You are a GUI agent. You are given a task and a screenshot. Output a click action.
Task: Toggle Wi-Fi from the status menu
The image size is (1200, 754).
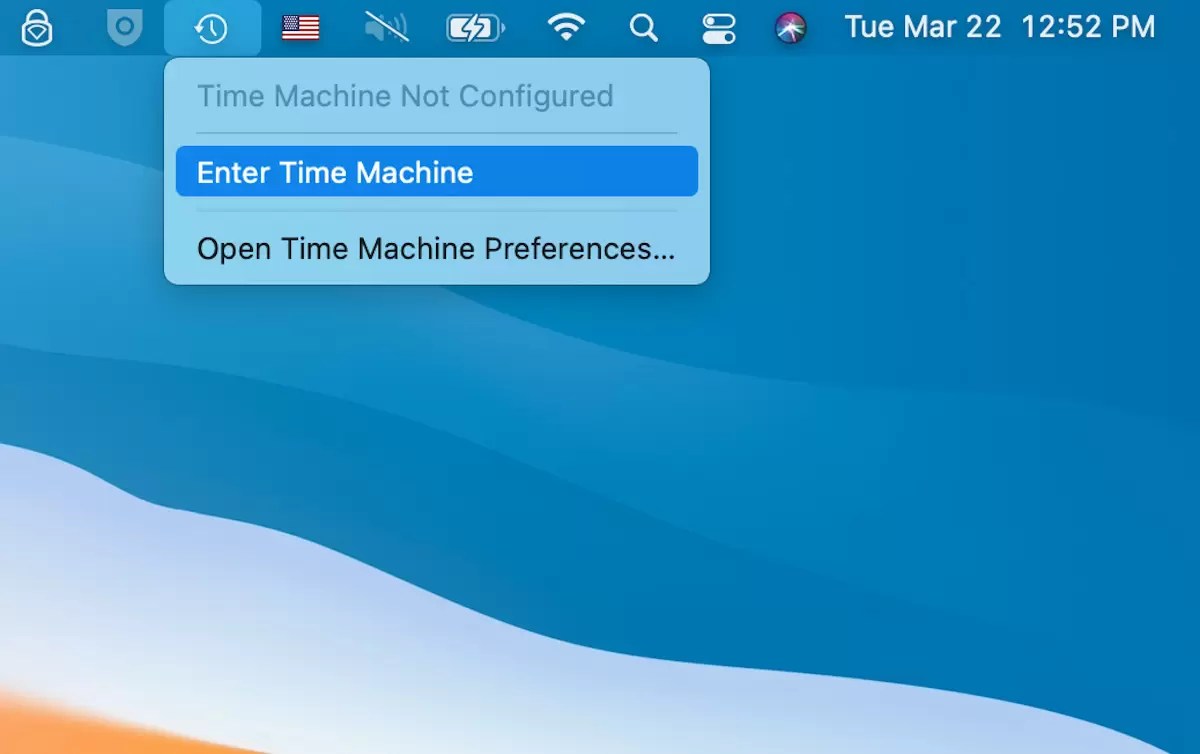[567, 27]
